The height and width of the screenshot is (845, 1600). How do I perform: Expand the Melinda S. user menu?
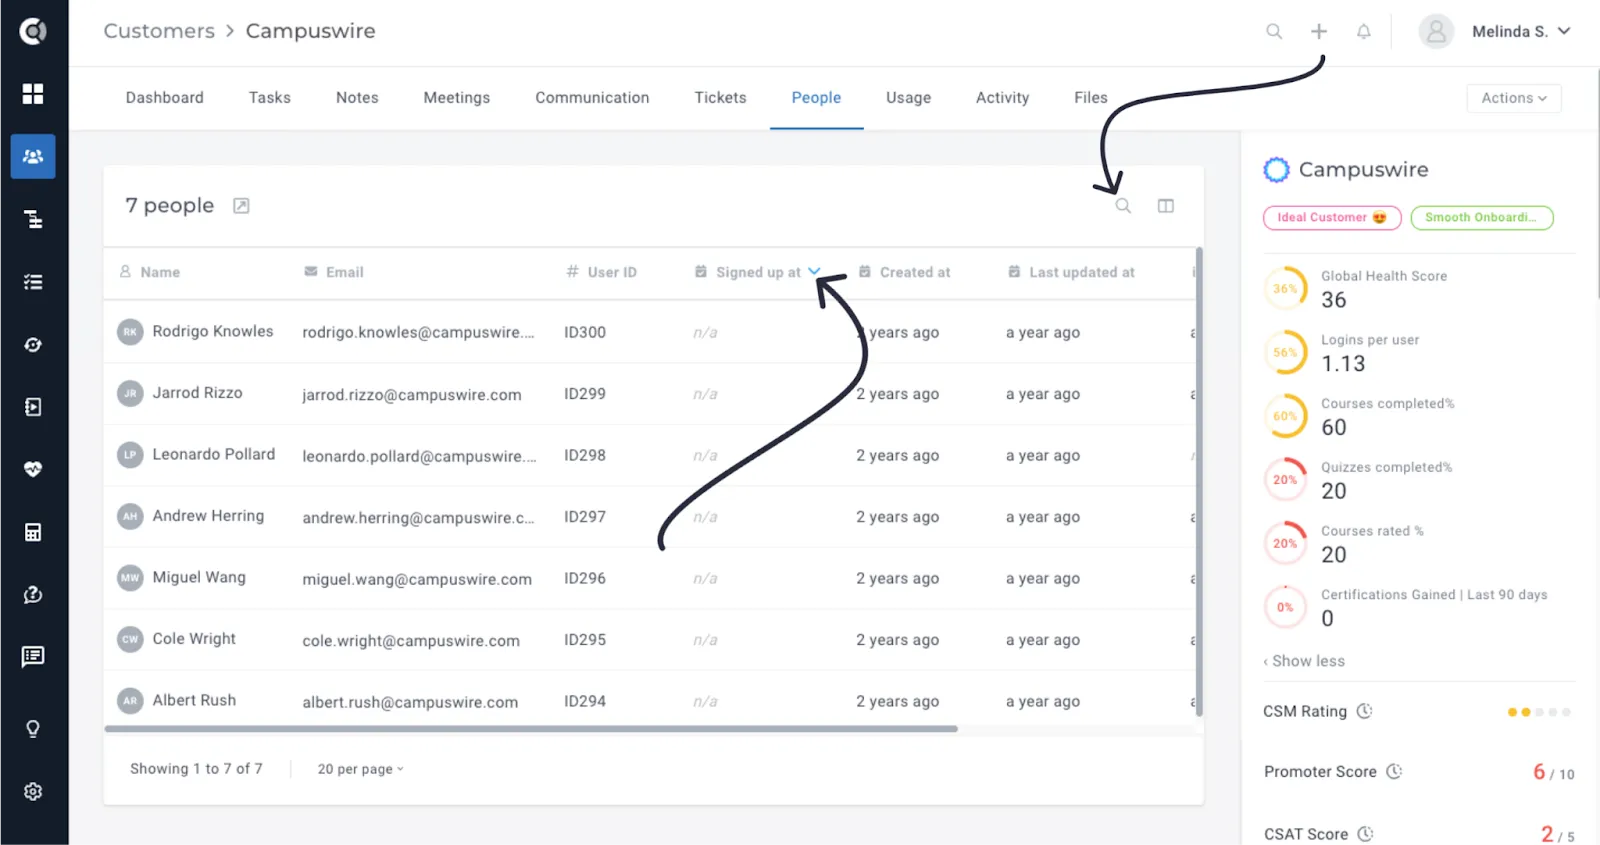[x=1521, y=31]
